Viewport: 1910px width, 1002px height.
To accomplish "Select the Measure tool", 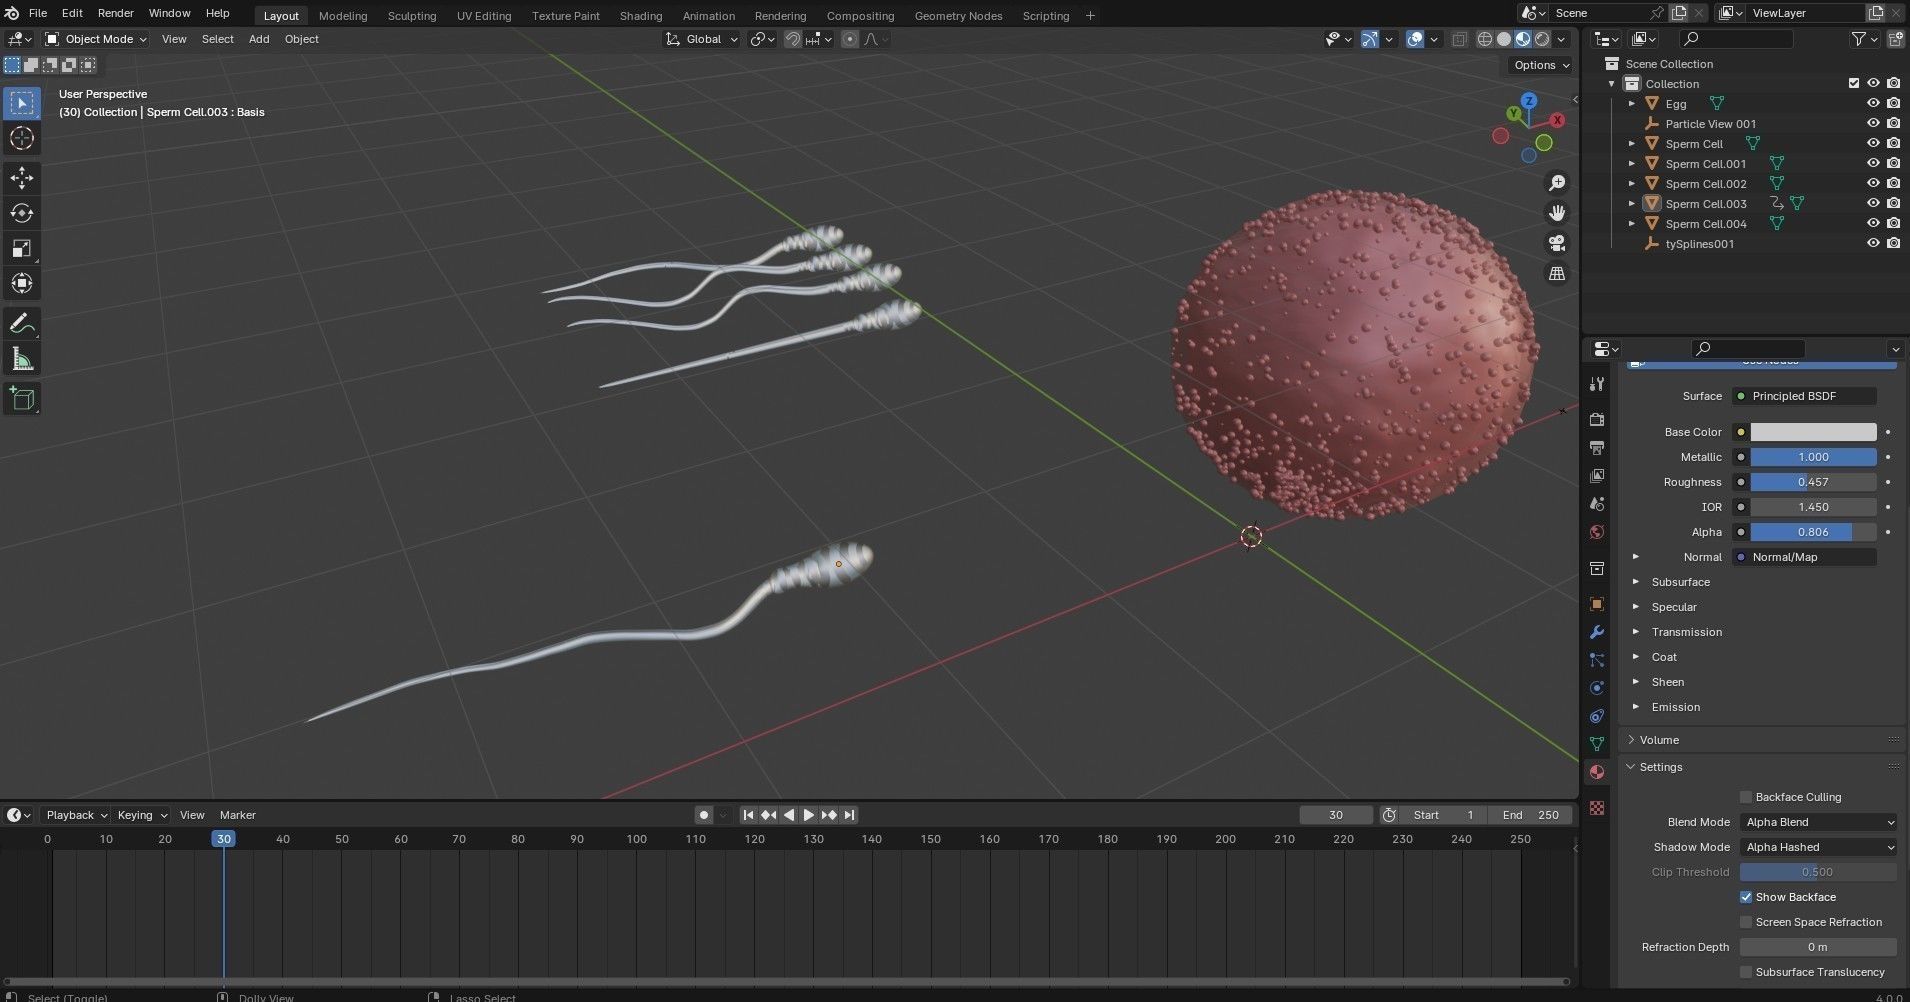I will point(22,359).
